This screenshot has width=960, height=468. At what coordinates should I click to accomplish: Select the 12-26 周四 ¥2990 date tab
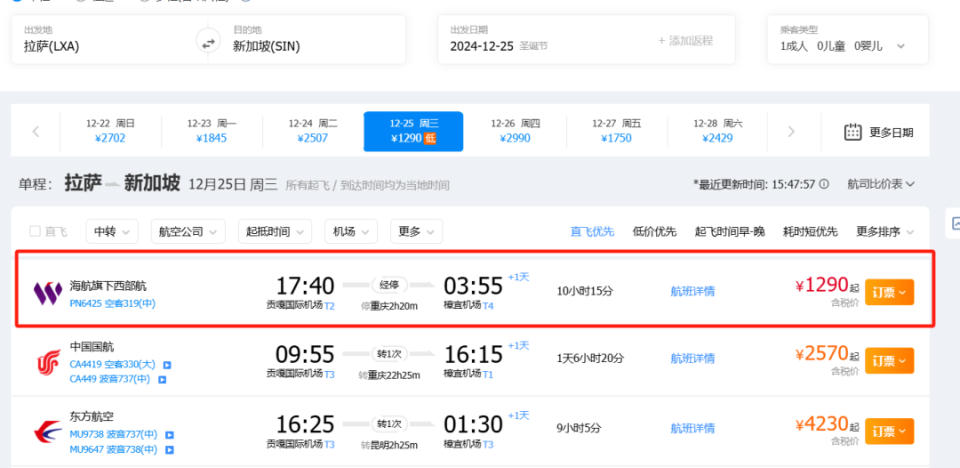point(516,131)
